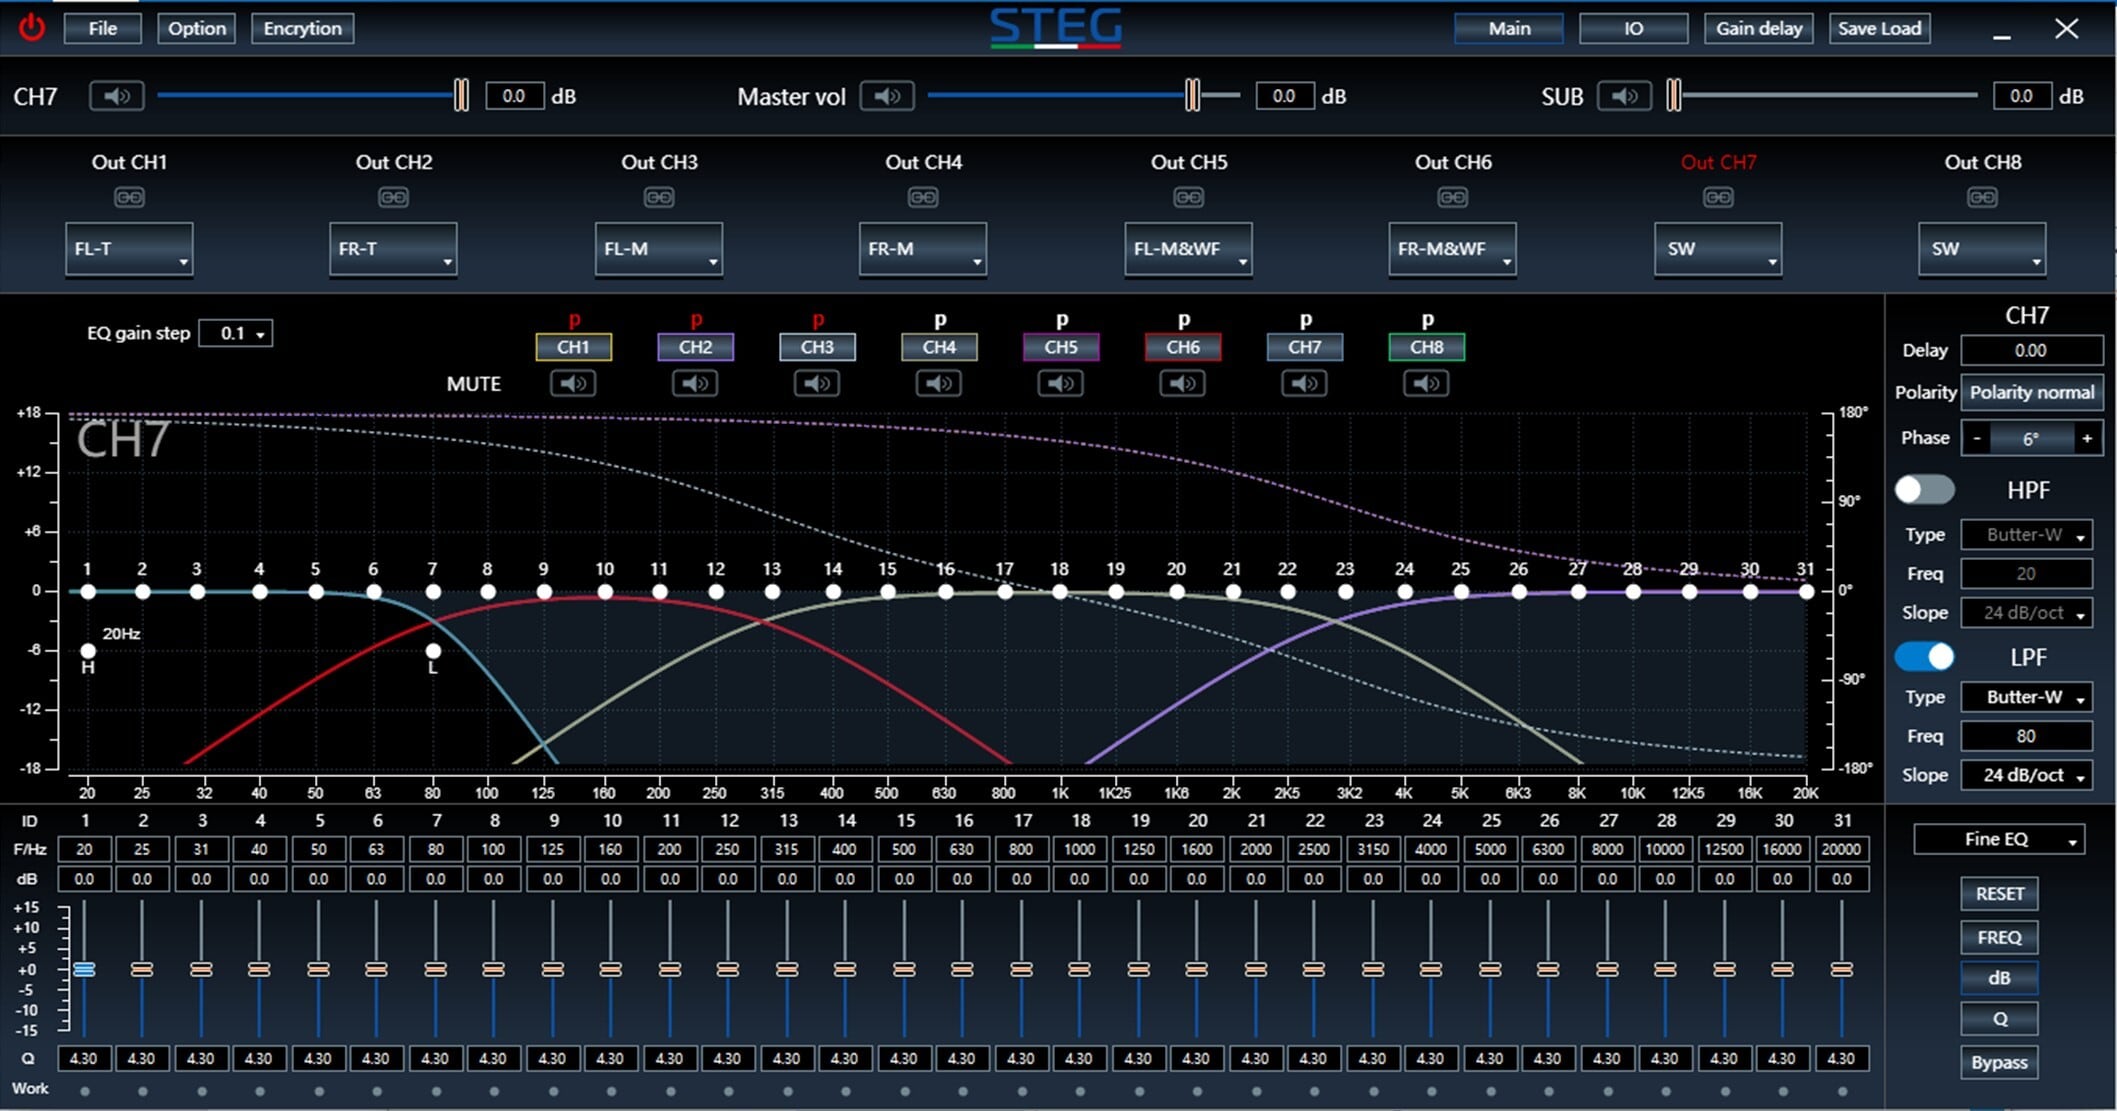Click the Delay value input field
2117x1111 pixels.
[2030, 350]
